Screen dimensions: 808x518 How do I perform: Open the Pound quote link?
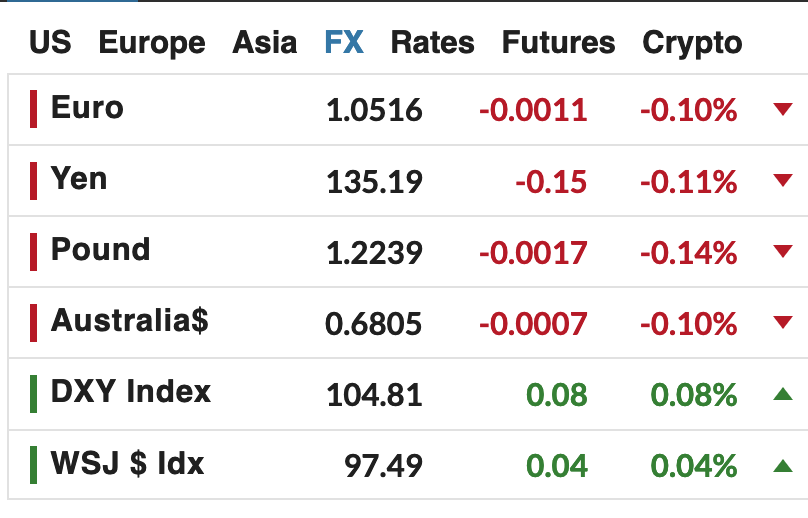tap(100, 249)
